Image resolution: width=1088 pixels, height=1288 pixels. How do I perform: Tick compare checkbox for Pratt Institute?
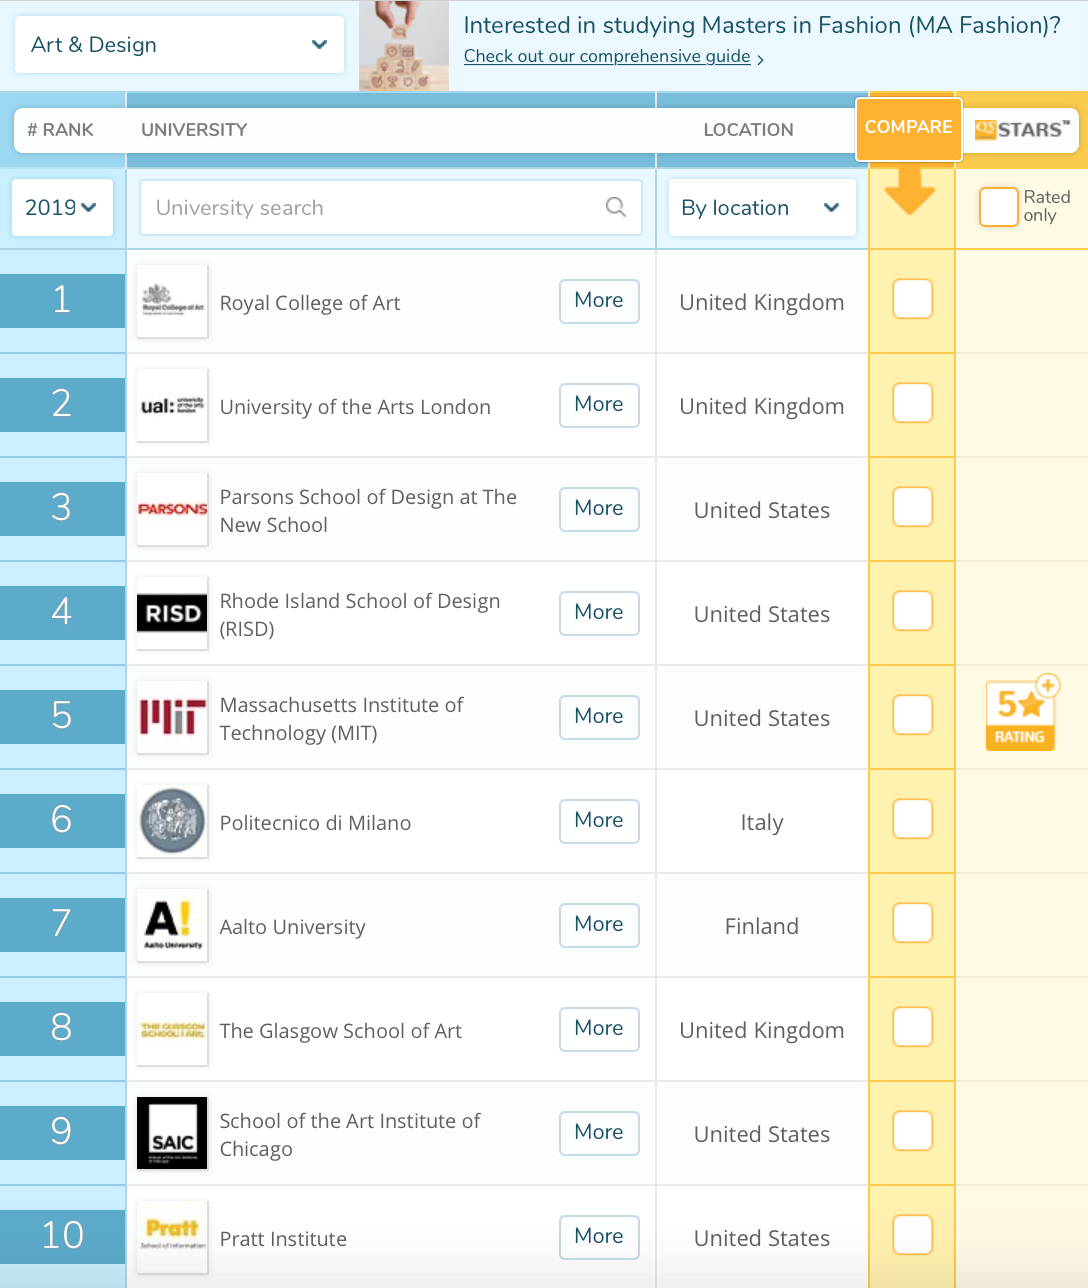(x=912, y=1235)
